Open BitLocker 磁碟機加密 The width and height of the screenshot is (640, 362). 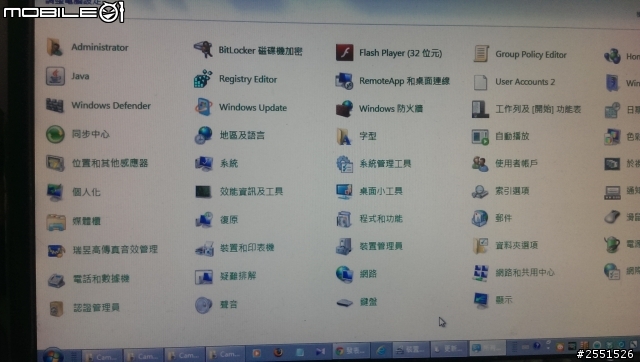[248, 51]
